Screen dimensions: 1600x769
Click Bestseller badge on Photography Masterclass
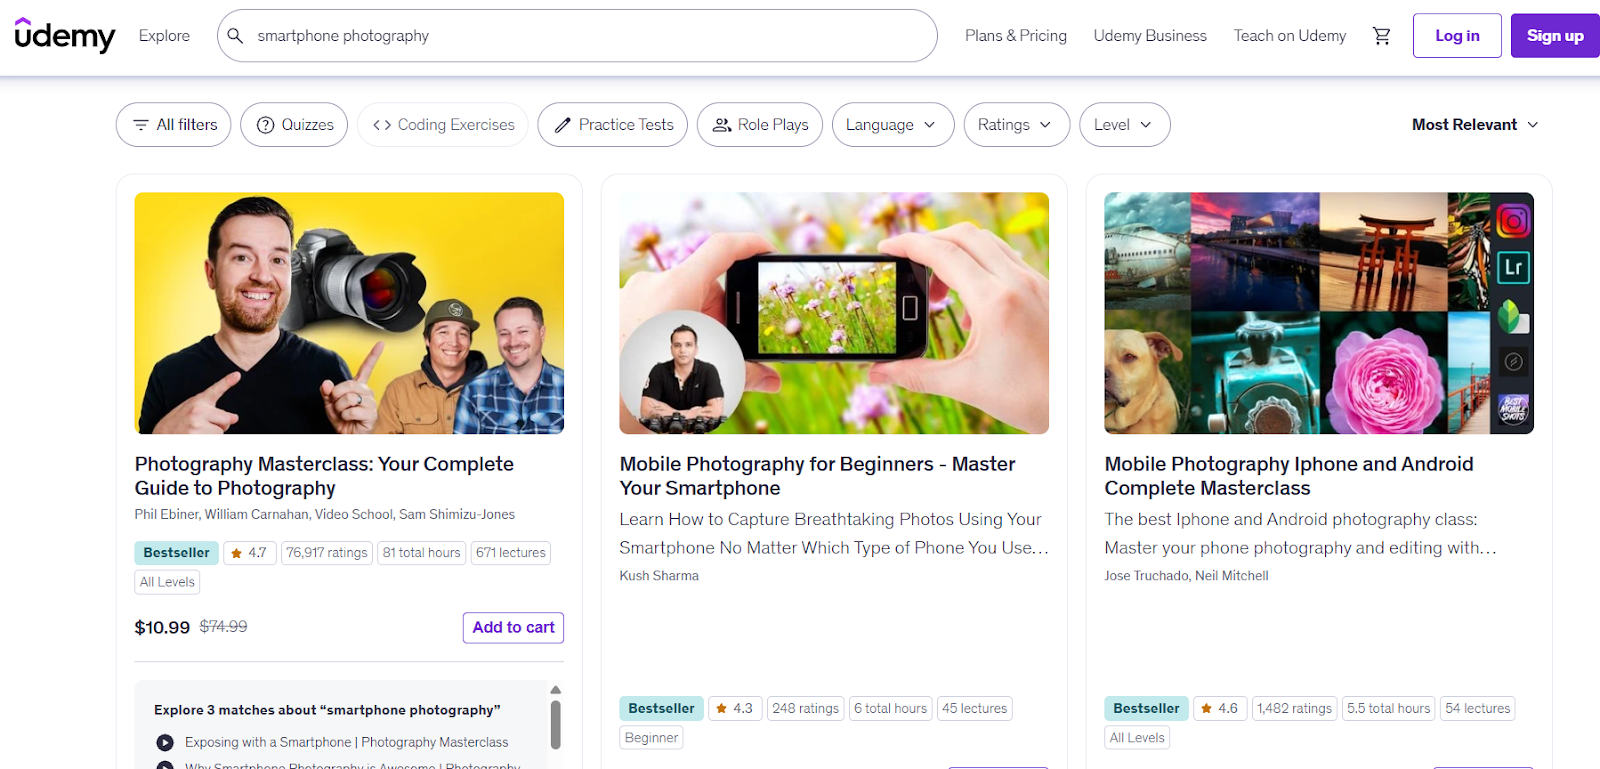coord(176,553)
